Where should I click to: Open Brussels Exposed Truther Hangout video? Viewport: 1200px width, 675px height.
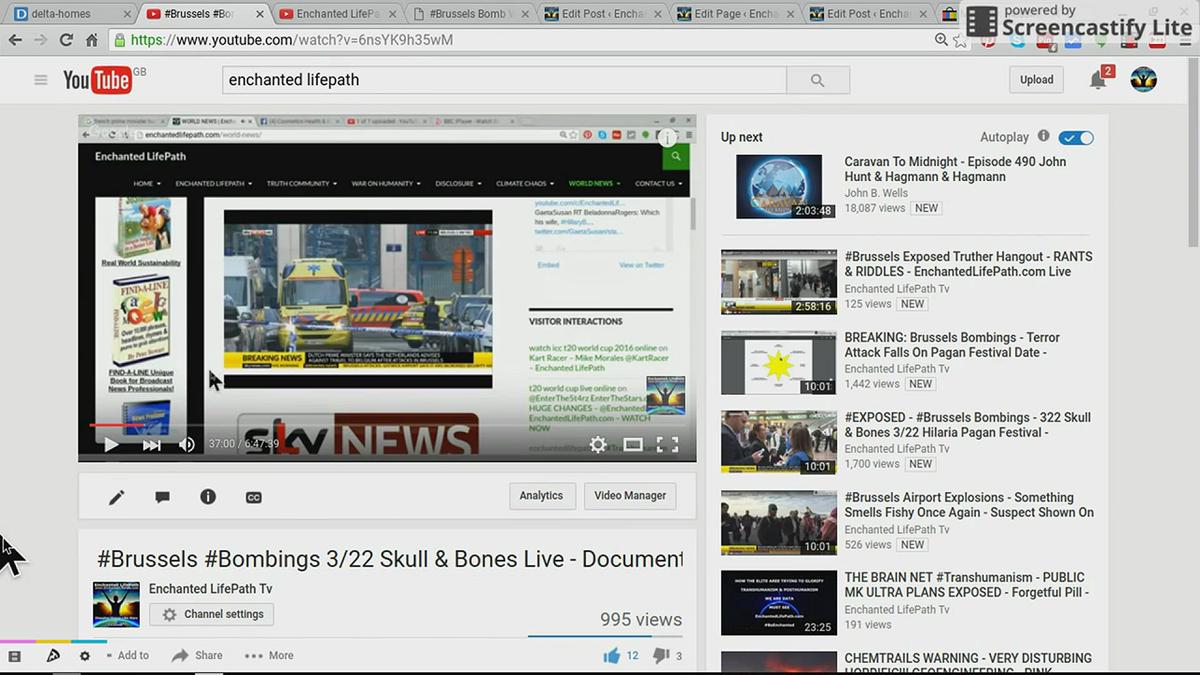click(x=968, y=264)
